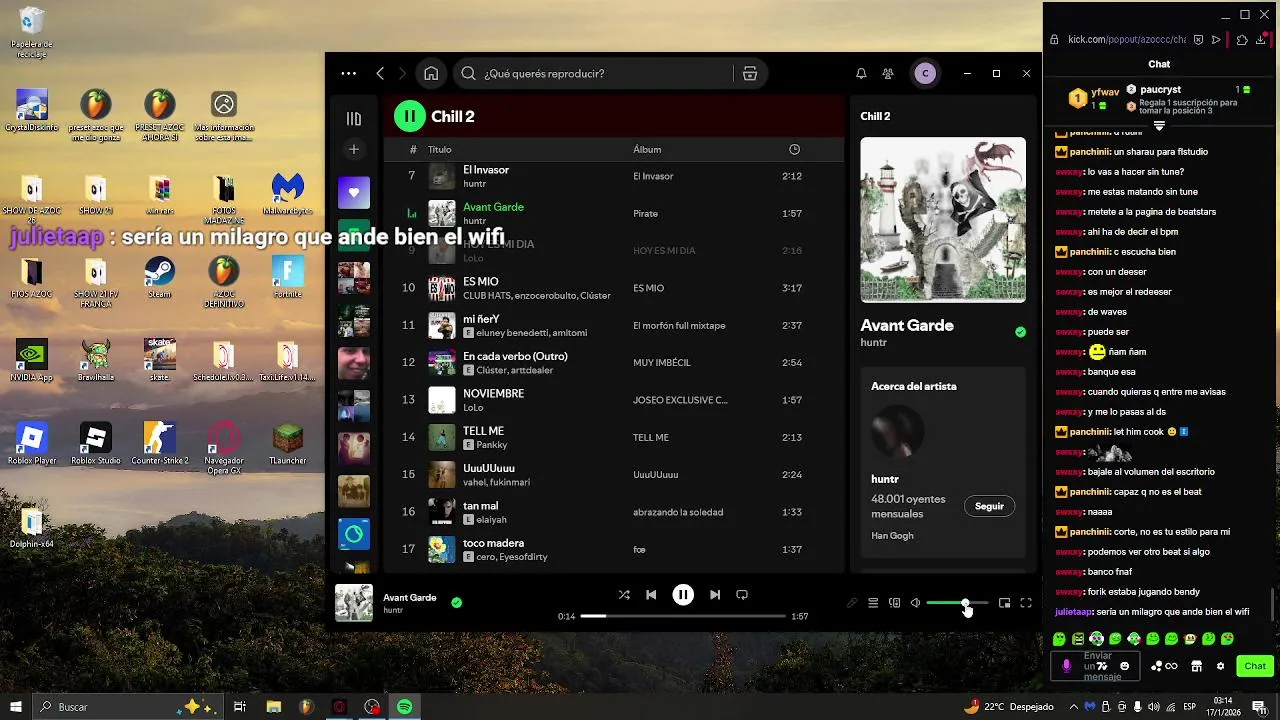Sort by Álbum column header
1280x720 pixels.
click(x=647, y=149)
